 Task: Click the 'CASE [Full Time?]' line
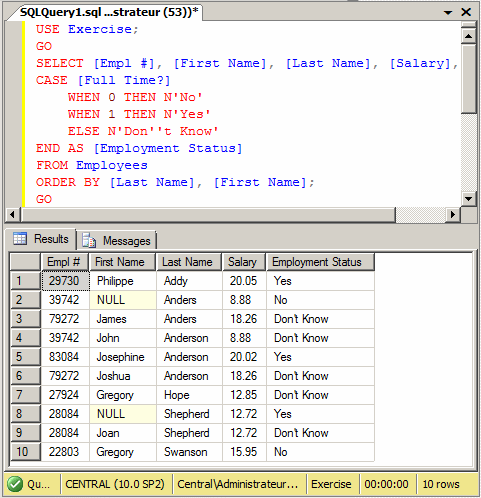coord(103,80)
